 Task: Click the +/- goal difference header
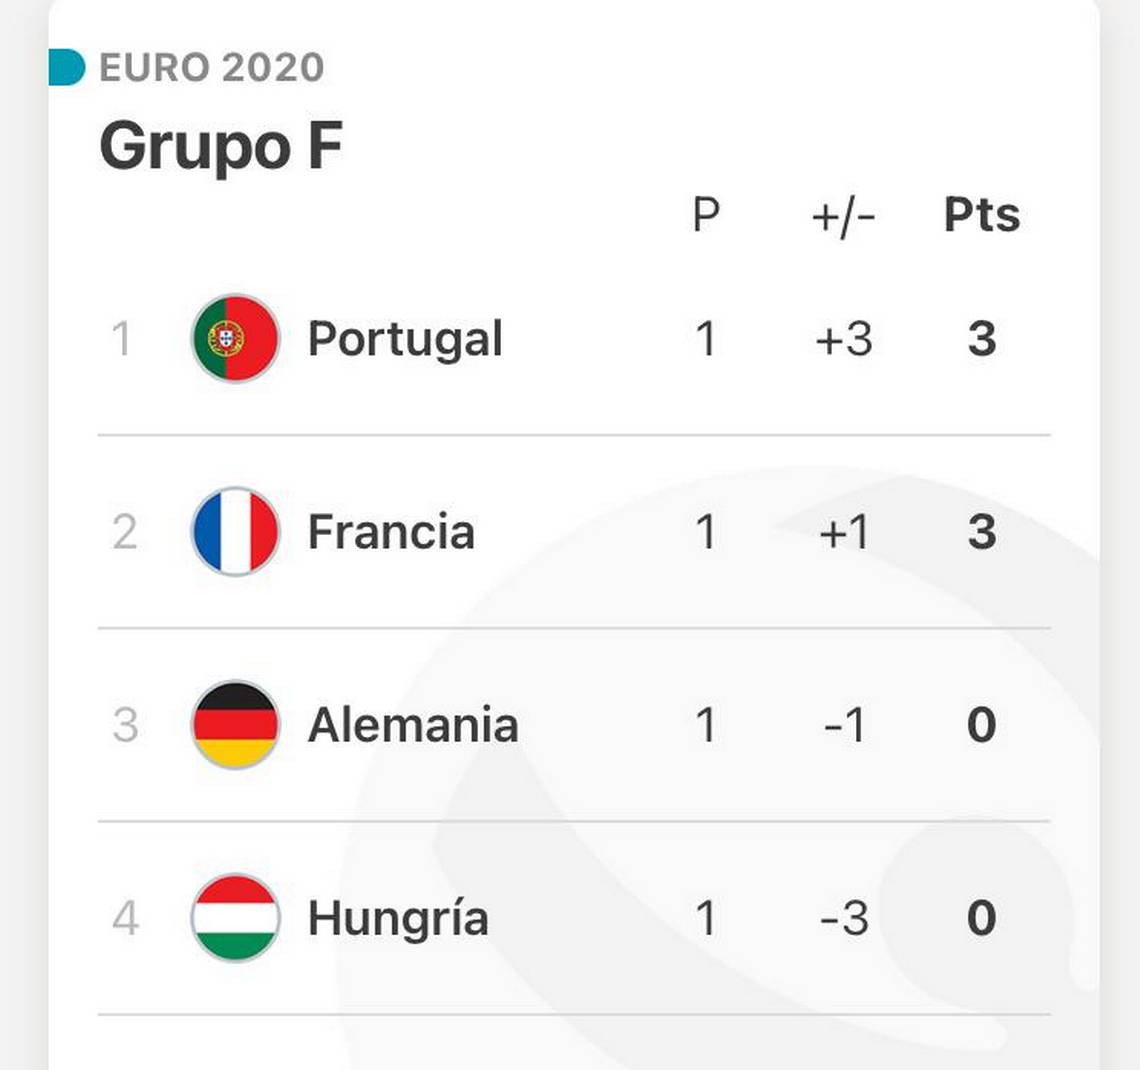coord(843,217)
